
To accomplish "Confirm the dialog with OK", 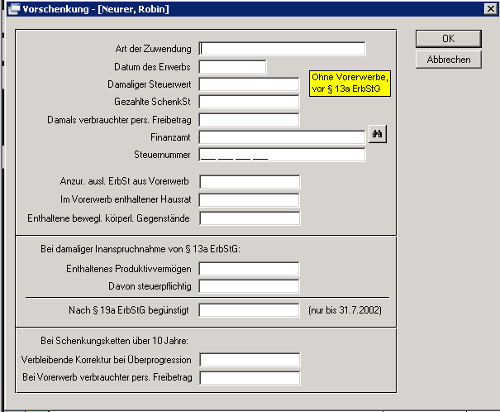I will [x=449, y=39].
